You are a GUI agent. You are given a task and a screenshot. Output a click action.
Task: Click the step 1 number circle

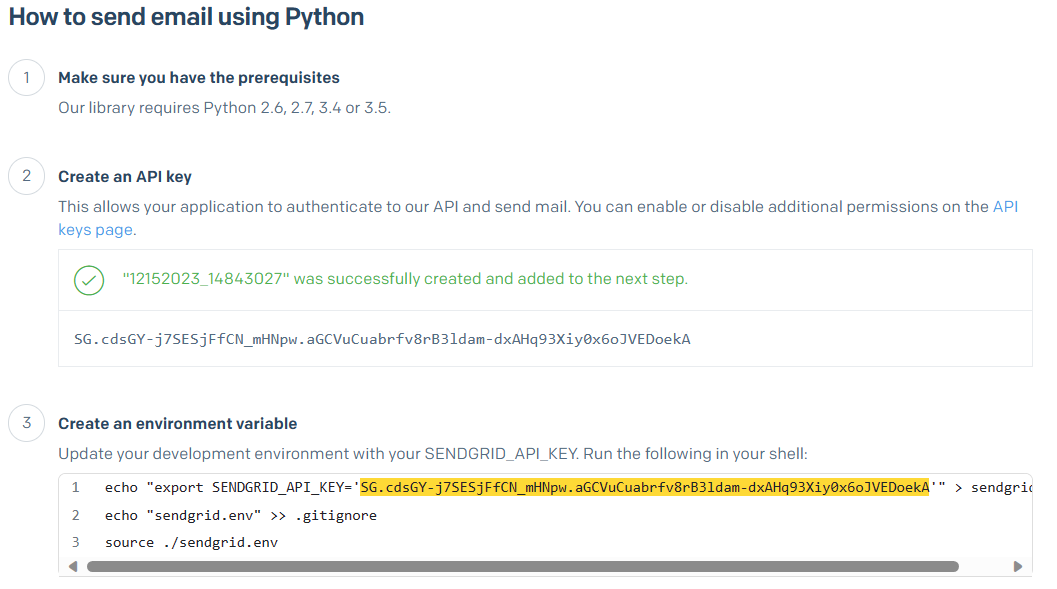(x=27, y=78)
